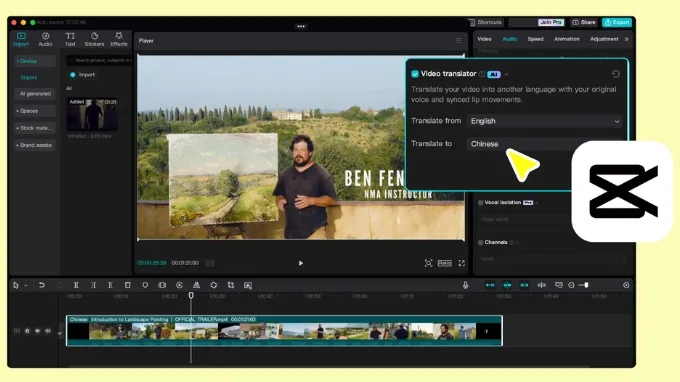Select AI generated in the sidebar
Image resolution: width=680 pixels, height=382 pixels.
tap(35, 94)
